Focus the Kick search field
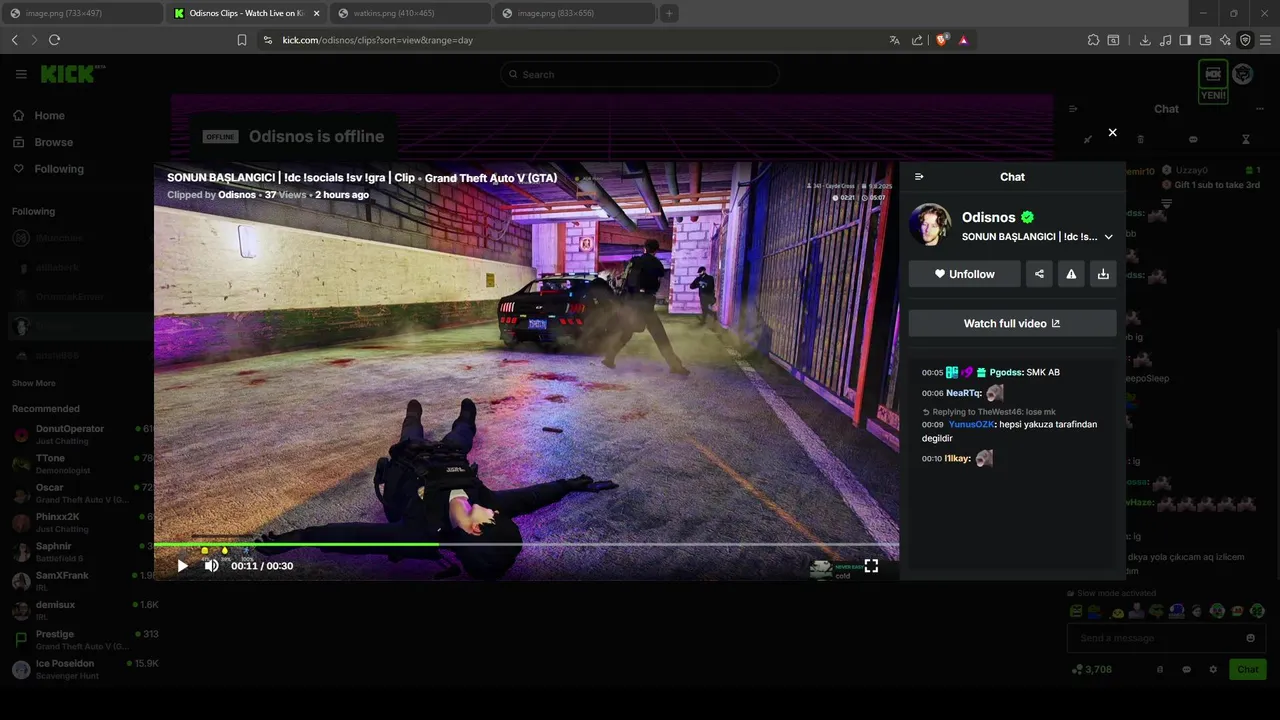This screenshot has height=720, width=1280. (x=640, y=74)
